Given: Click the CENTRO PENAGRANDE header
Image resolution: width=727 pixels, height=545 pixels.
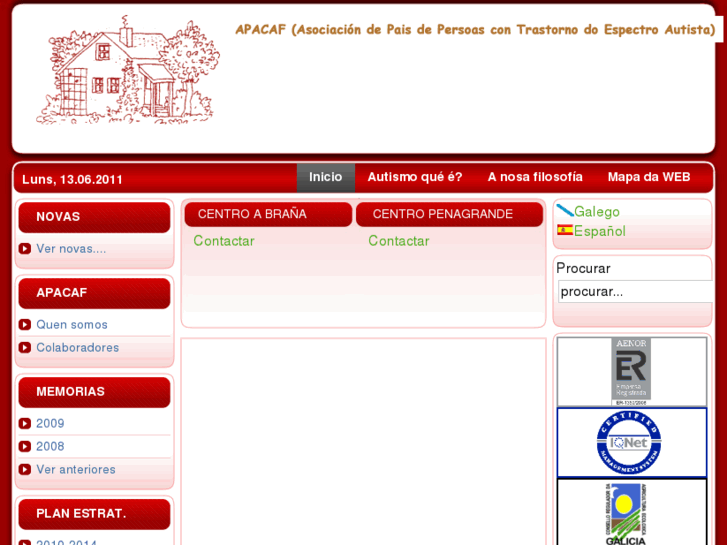Looking at the screenshot, I should coord(449,214).
